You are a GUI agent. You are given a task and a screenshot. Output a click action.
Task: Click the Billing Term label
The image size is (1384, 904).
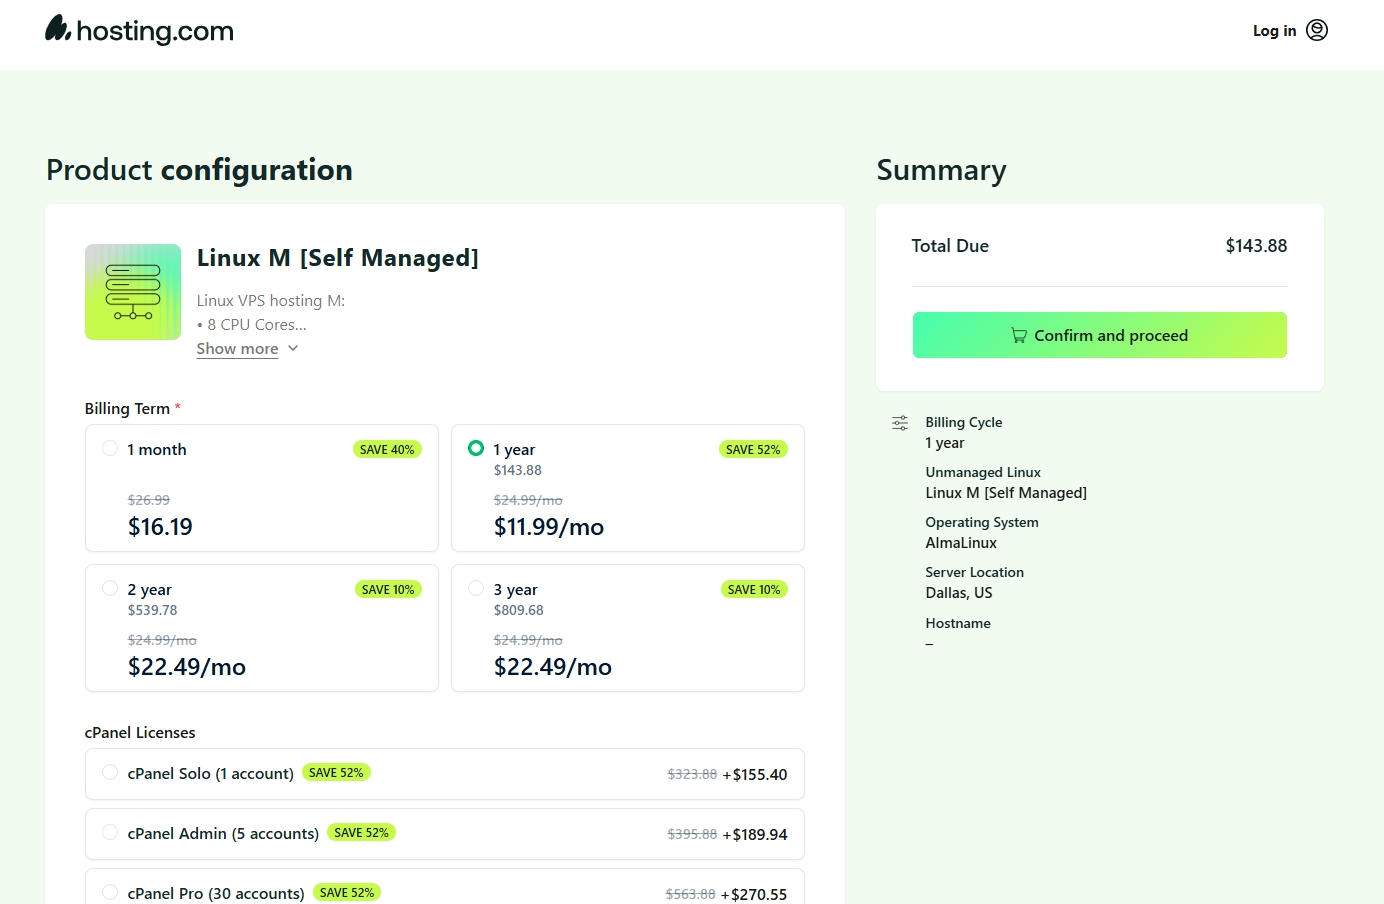127,409
